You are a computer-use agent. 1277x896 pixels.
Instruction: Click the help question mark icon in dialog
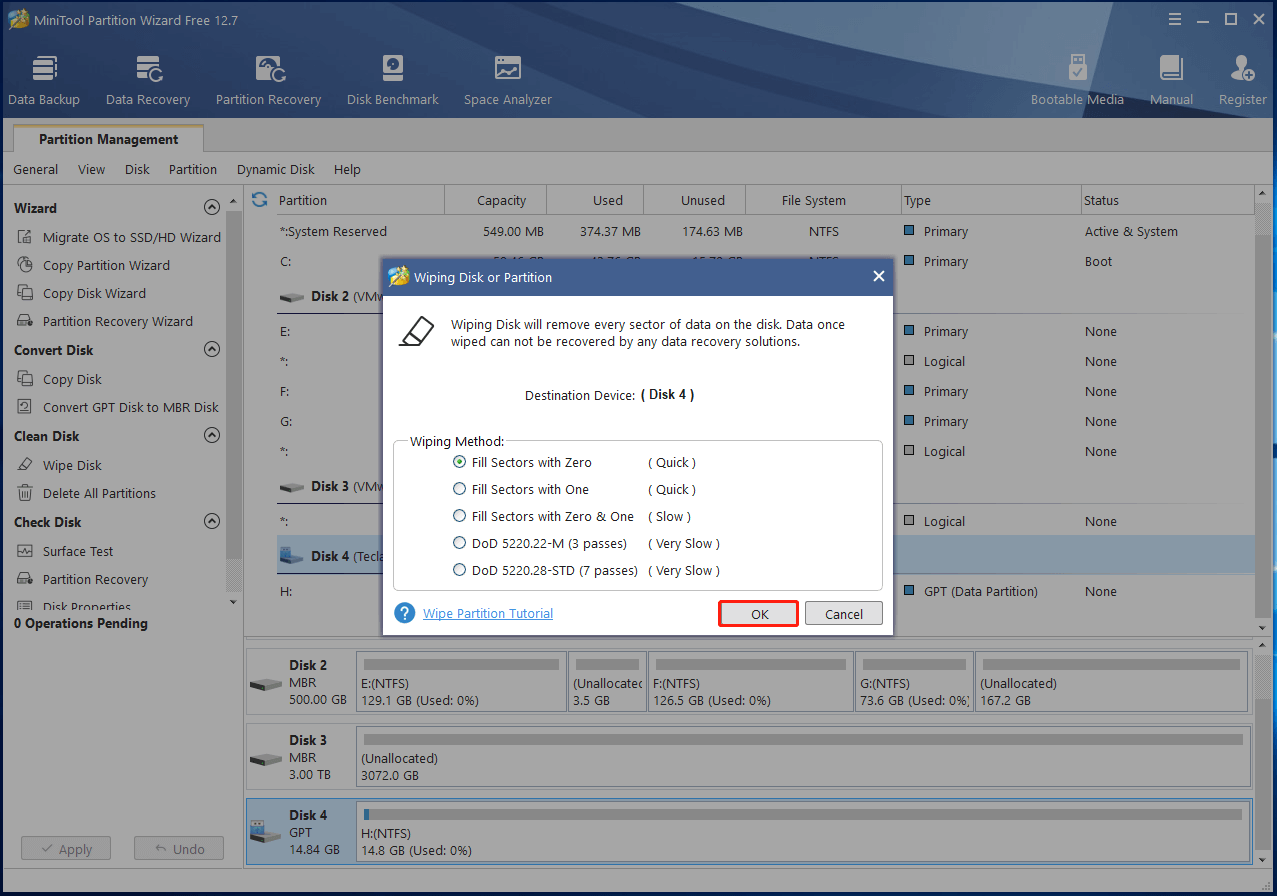pyautogui.click(x=405, y=613)
